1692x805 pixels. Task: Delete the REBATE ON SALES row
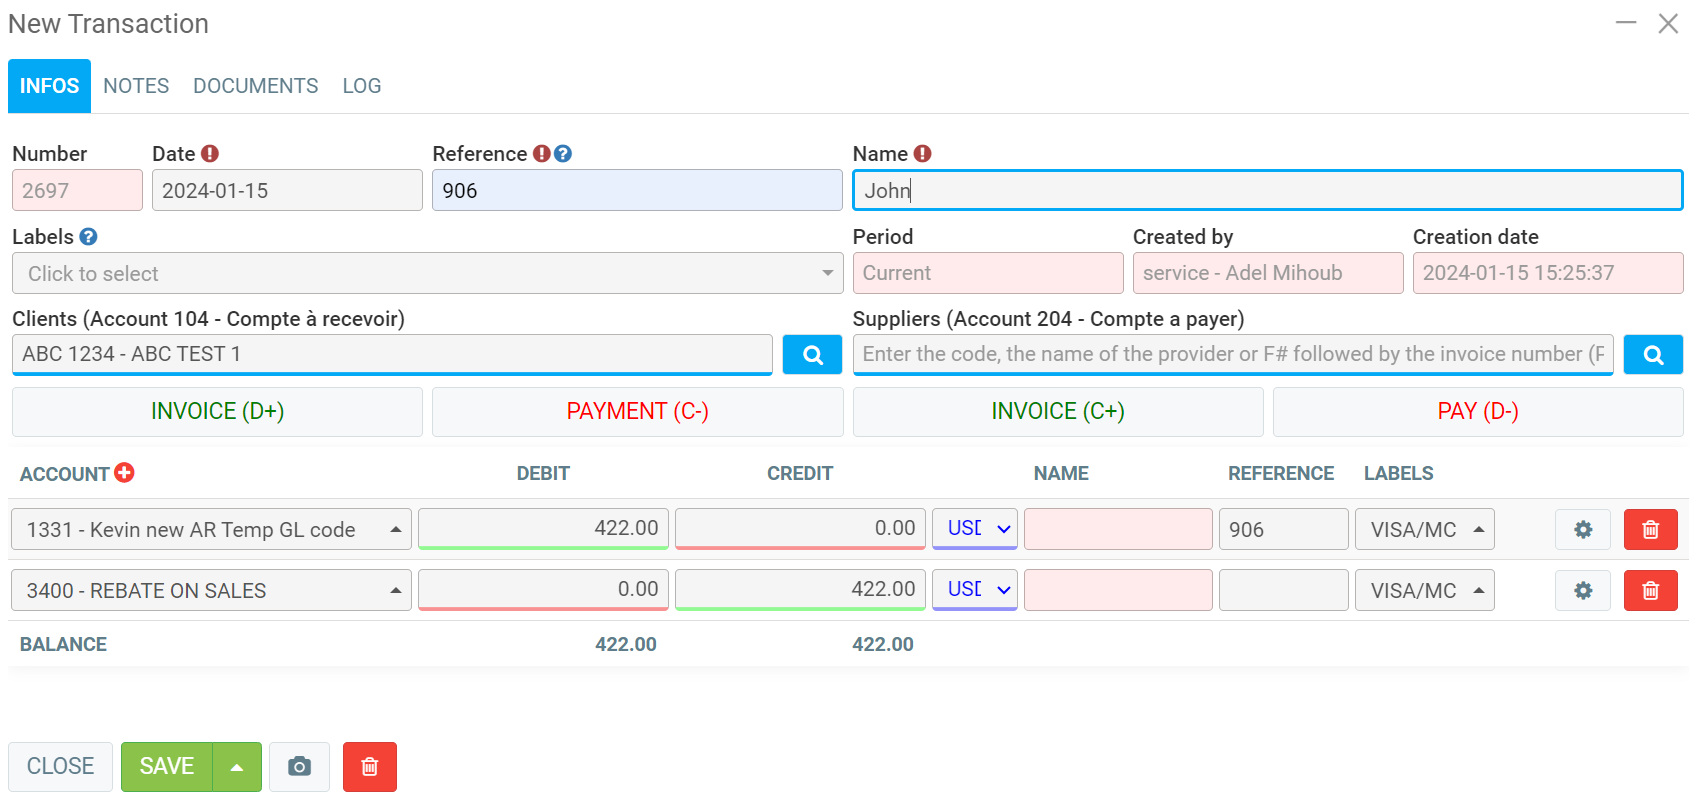tap(1650, 591)
